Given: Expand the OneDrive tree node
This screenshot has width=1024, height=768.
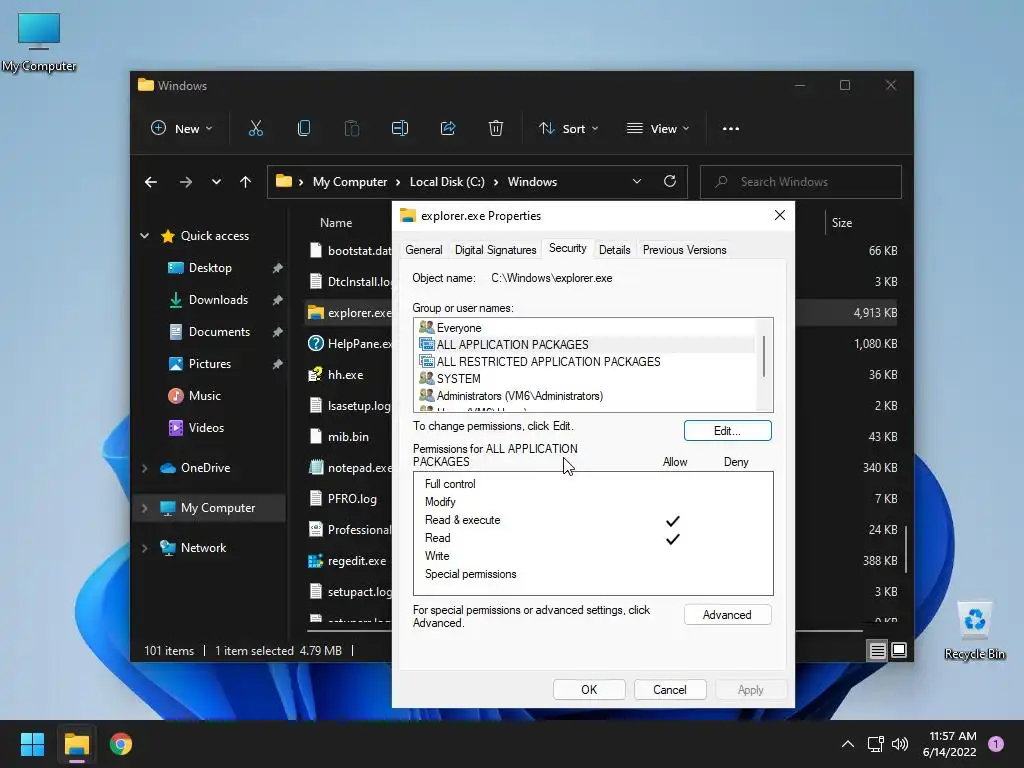Looking at the screenshot, I should click(144, 468).
